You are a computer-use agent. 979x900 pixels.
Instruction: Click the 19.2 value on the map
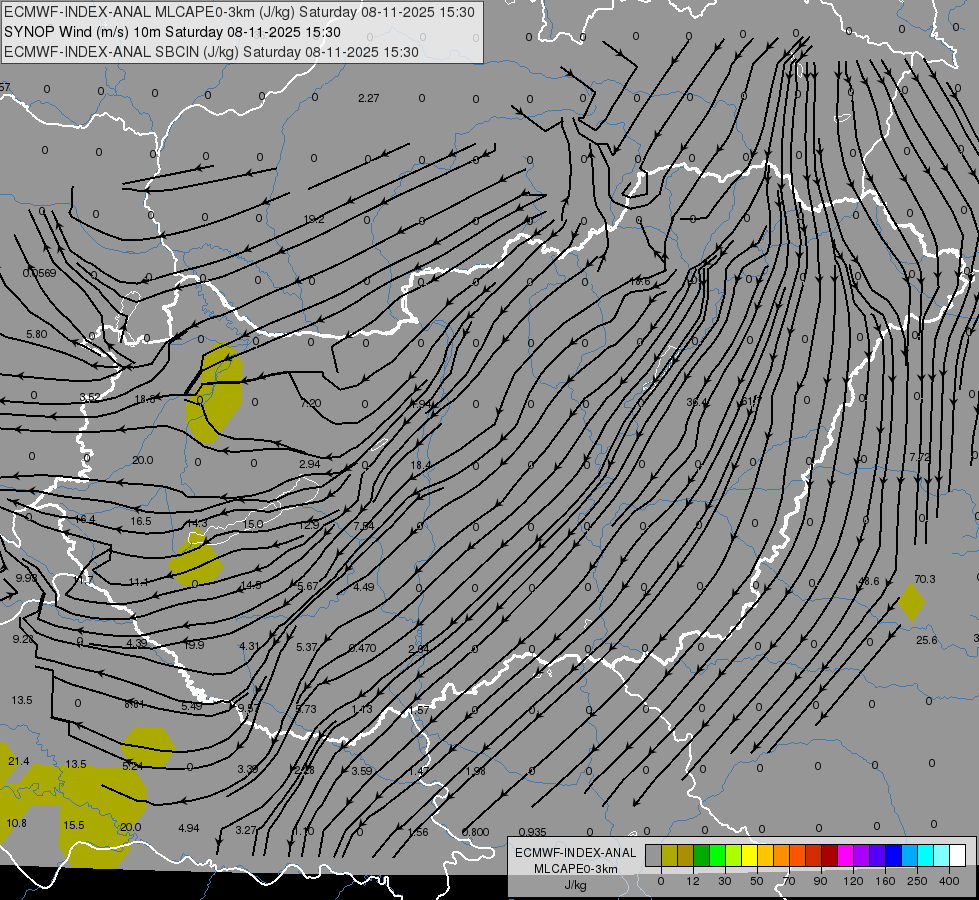314,219
